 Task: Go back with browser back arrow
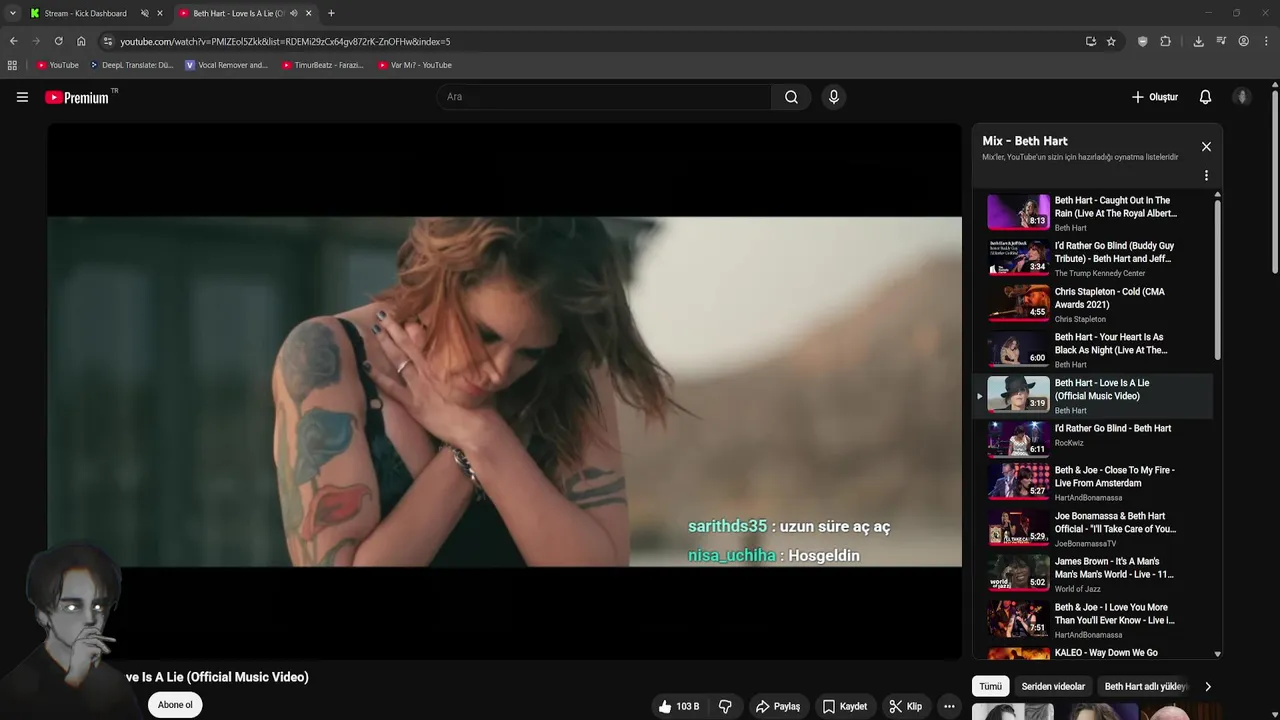(x=13, y=41)
